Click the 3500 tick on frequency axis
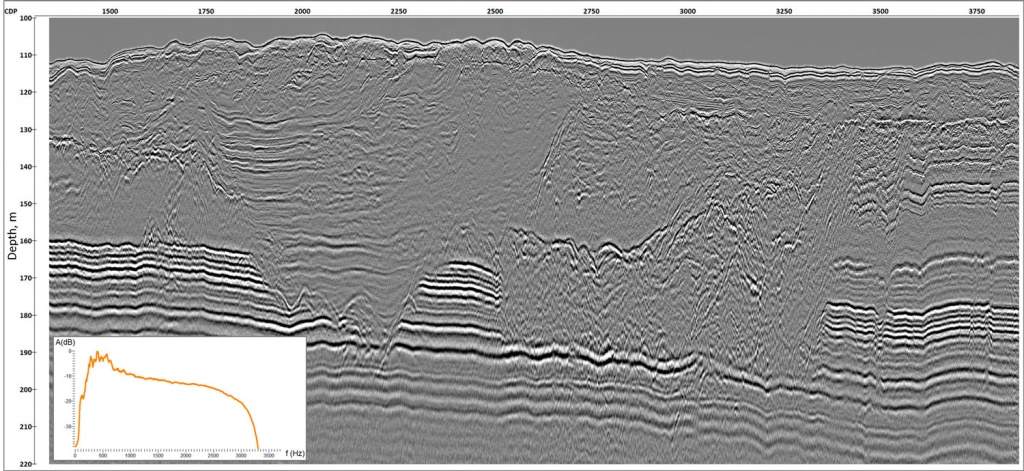The width and height of the screenshot is (1024, 471). pyautogui.click(x=269, y=456)
